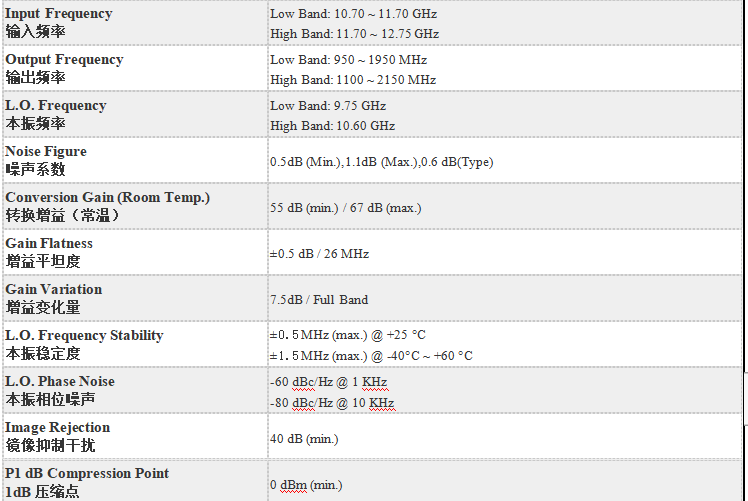Click the Image Rejection 40 dB (min.) value
The height and width of the screenshot is (501, 748).
click(x=304, y=439)
